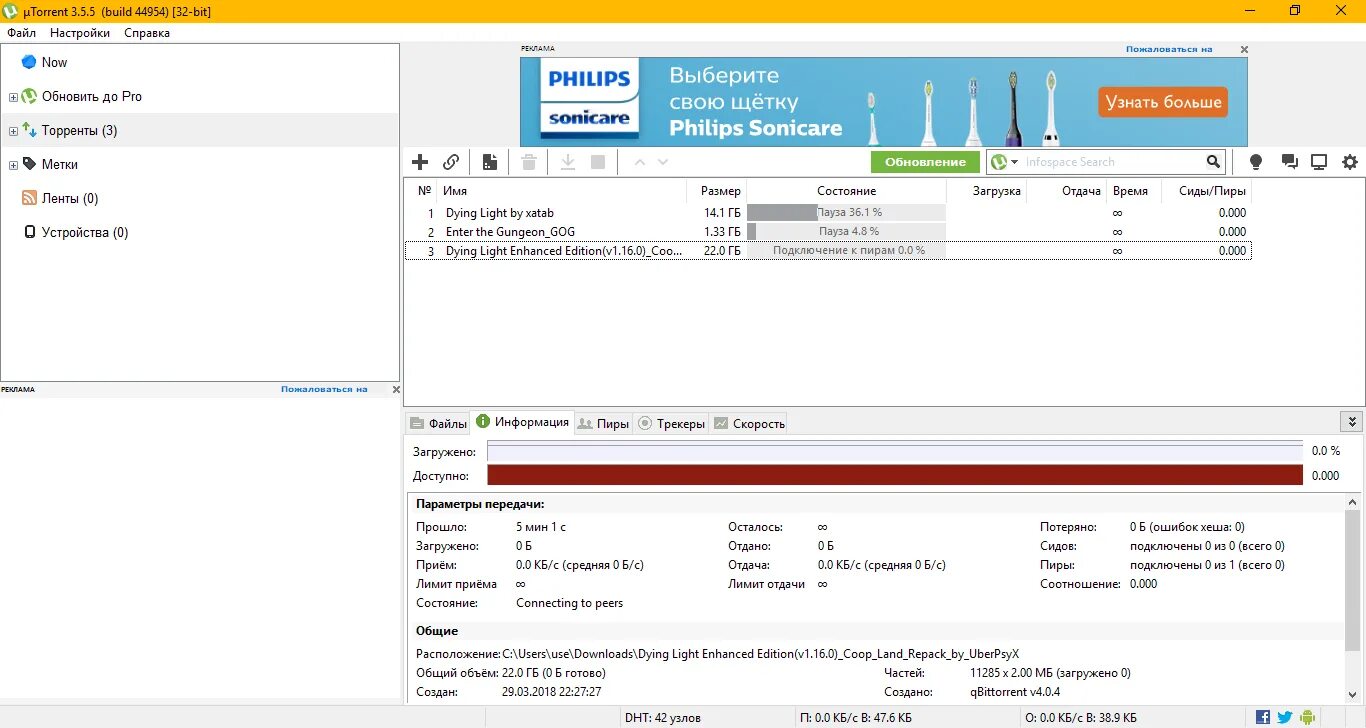Open Facebook icon in status bar
This screenshot has height=728, width=1366.
[x=1263, y=717]
